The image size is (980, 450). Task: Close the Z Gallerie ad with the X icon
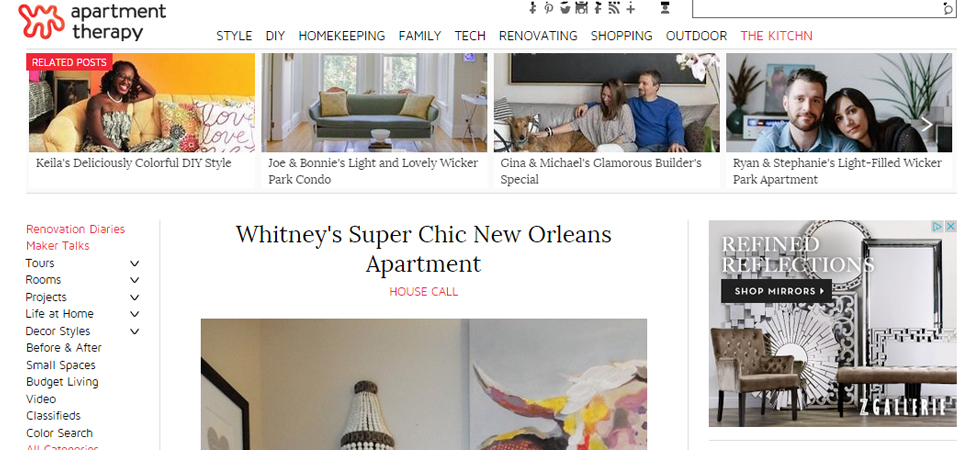[950, 226]
